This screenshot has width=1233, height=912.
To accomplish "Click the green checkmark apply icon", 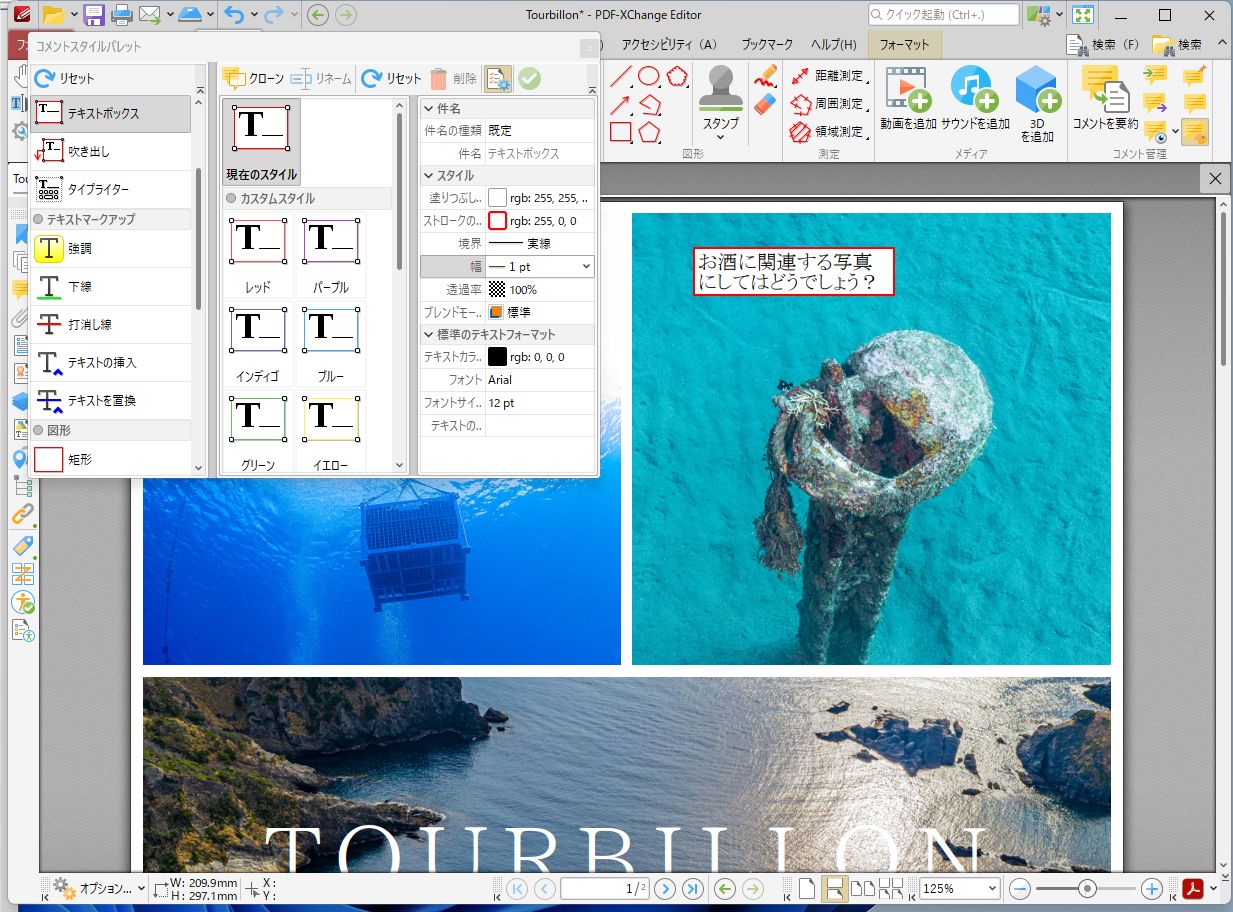I will [x=529, y=78].
